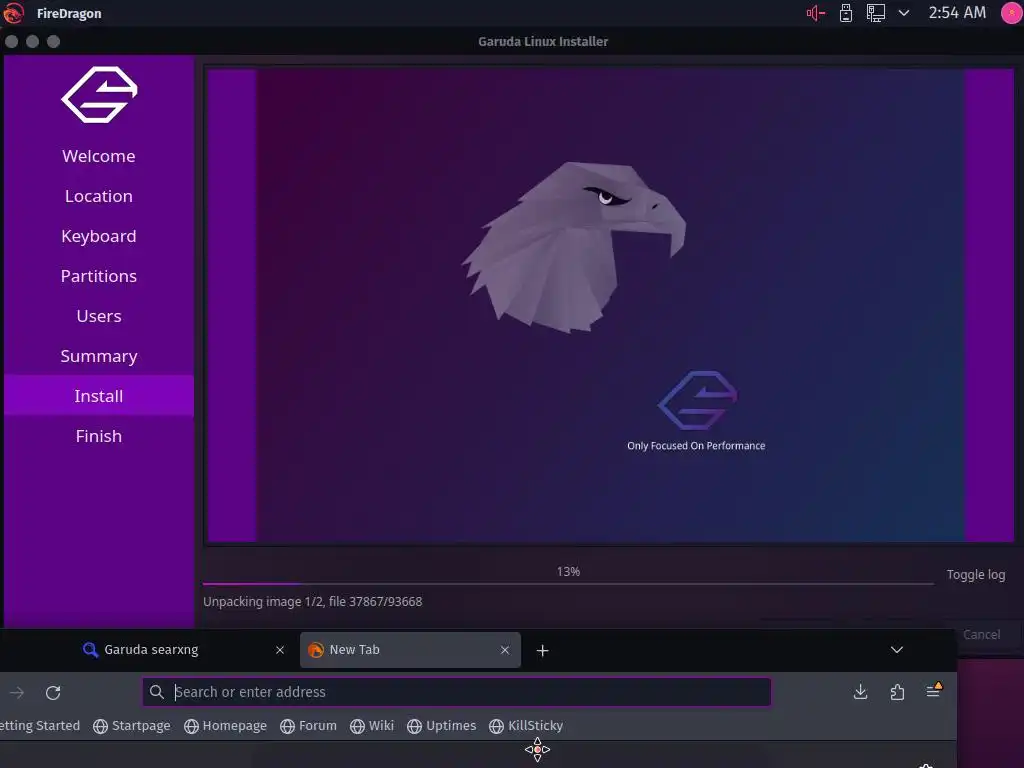Select the Install step in installer sidebar
Image resolution: width=1024 pixels, height=768 pixels.
coord(99,396)
